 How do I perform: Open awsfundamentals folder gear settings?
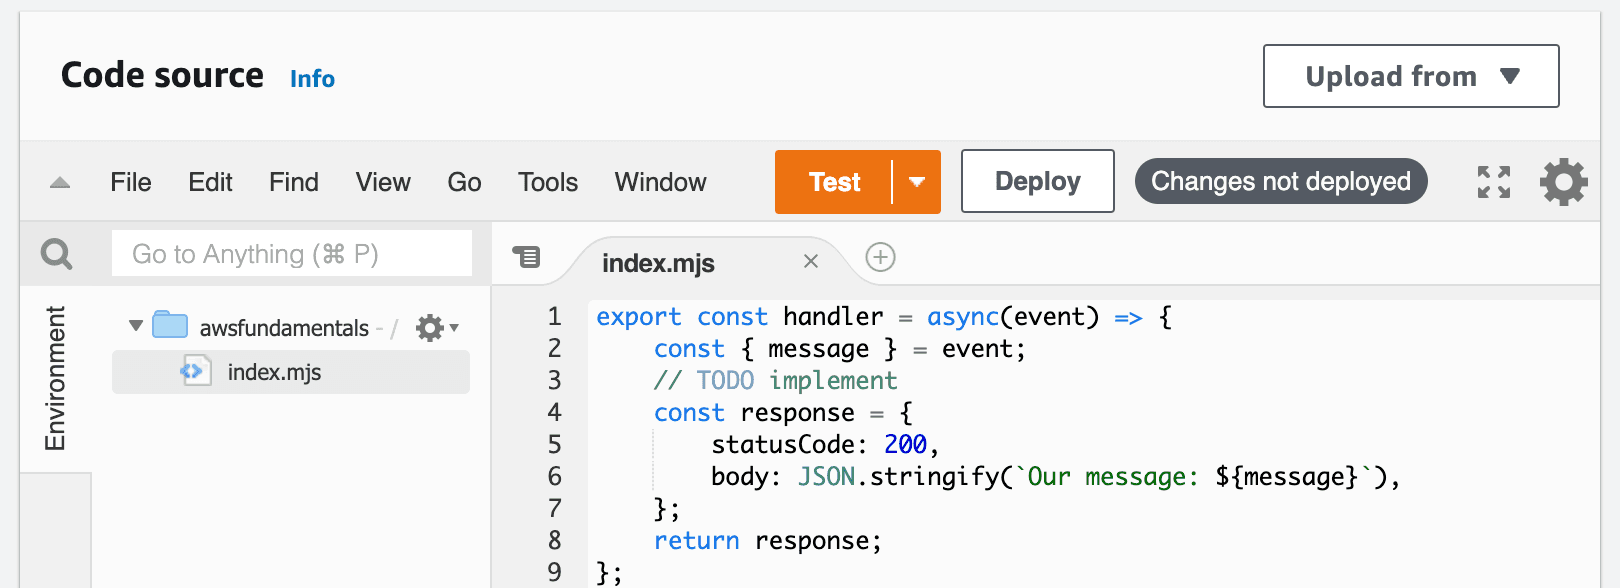pos(436,327)
